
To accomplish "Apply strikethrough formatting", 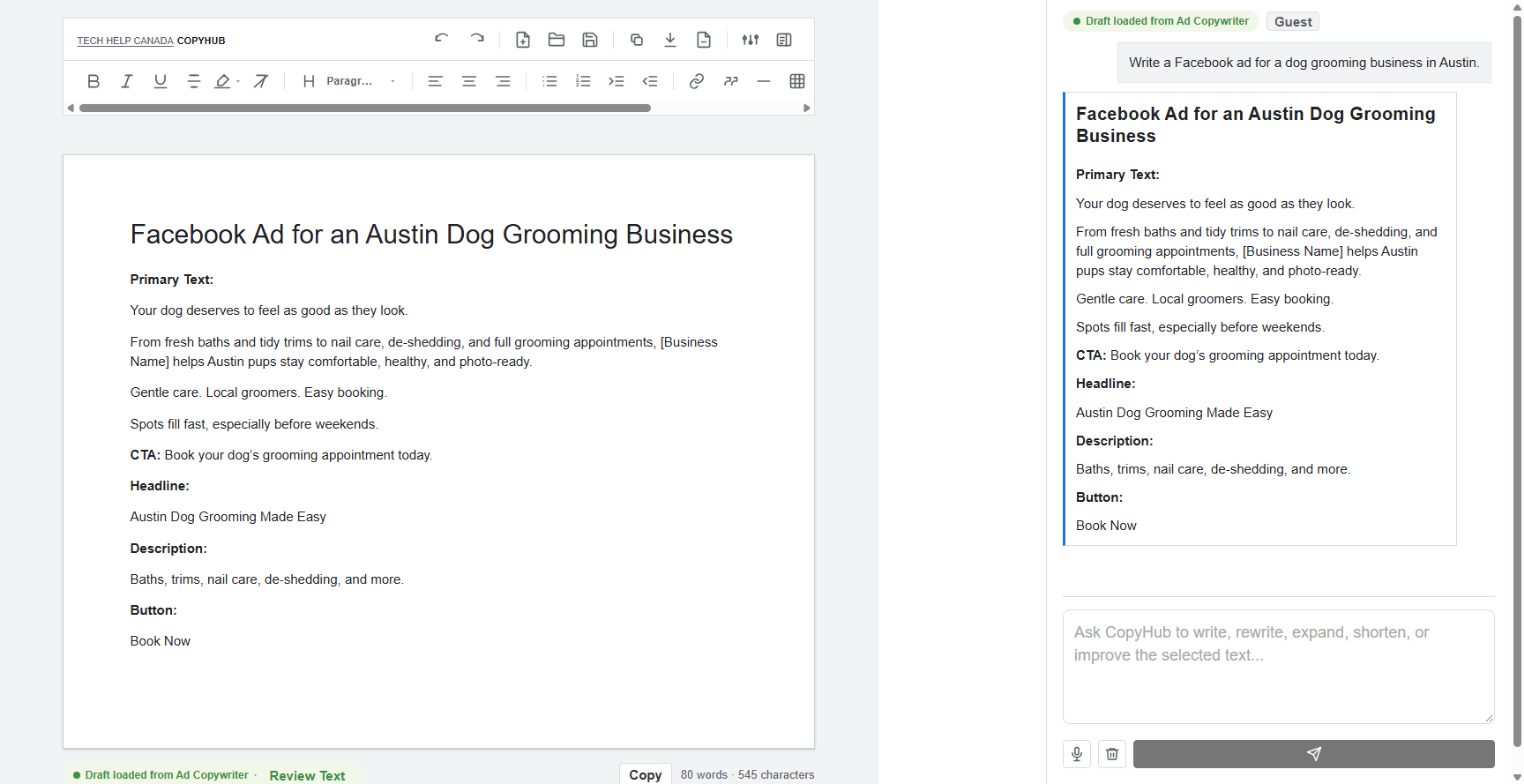I will [194, 81].
